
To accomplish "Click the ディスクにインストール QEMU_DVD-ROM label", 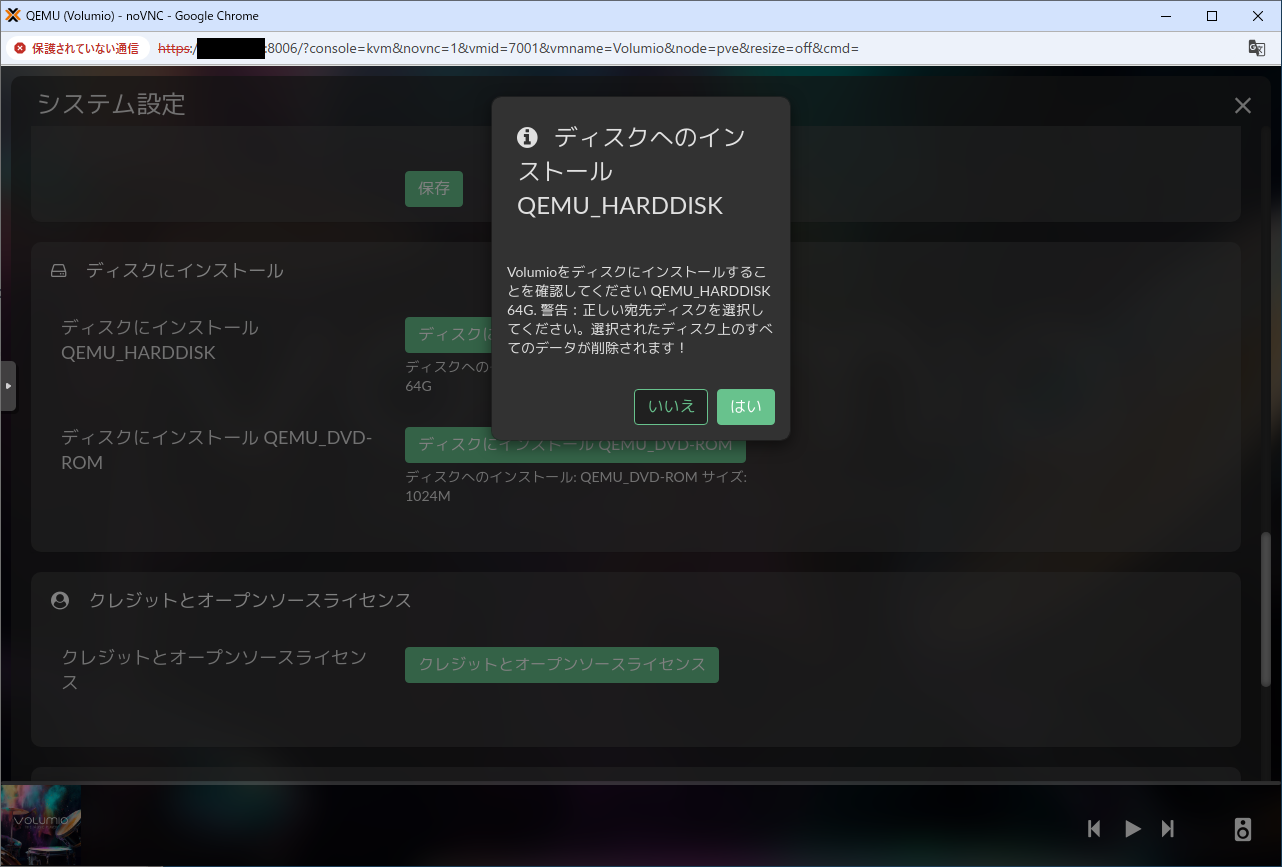I will point(216,450).
